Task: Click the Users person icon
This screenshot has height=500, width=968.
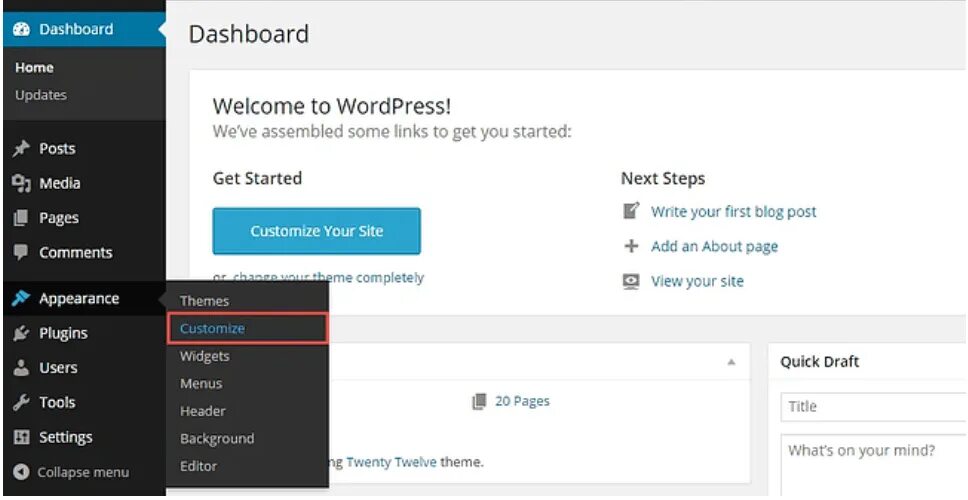Action: tap(20, 368)
